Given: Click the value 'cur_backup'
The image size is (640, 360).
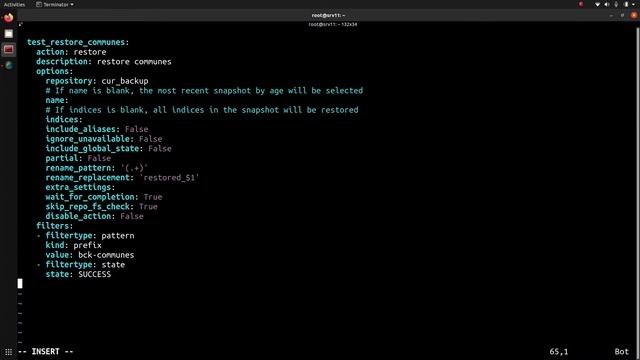Looking at the screenshot, I should pyautogui.click(x=125, y=81).
